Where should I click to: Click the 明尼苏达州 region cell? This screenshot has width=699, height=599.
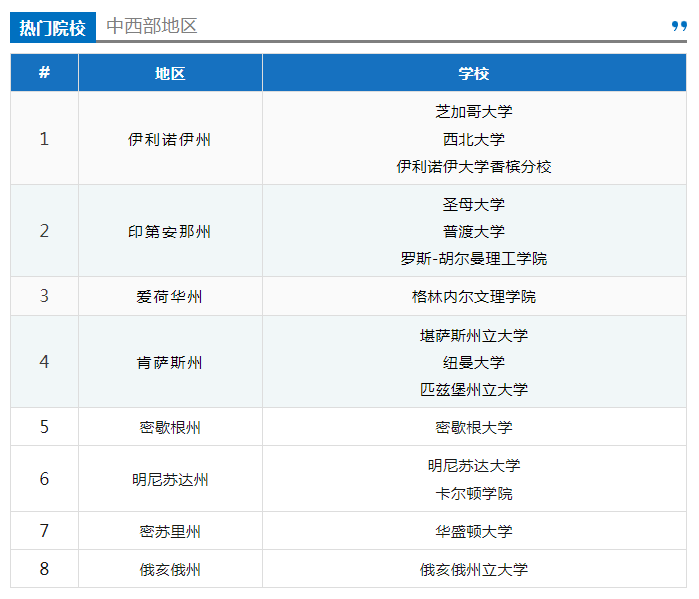pos(170,479)
